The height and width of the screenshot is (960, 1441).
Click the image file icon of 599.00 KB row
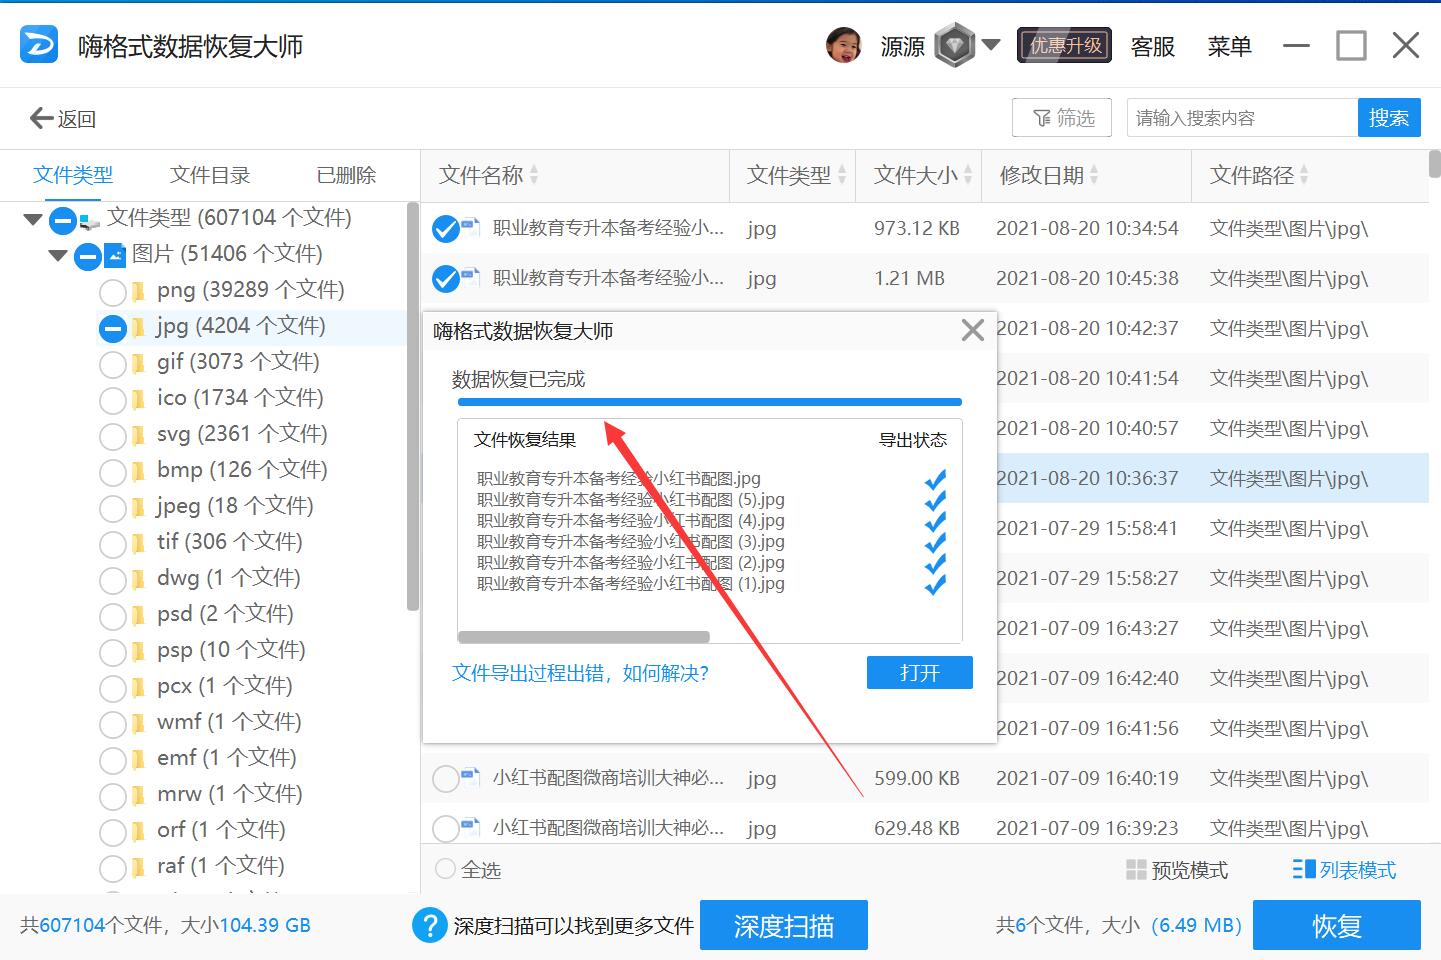coord(471,777)
